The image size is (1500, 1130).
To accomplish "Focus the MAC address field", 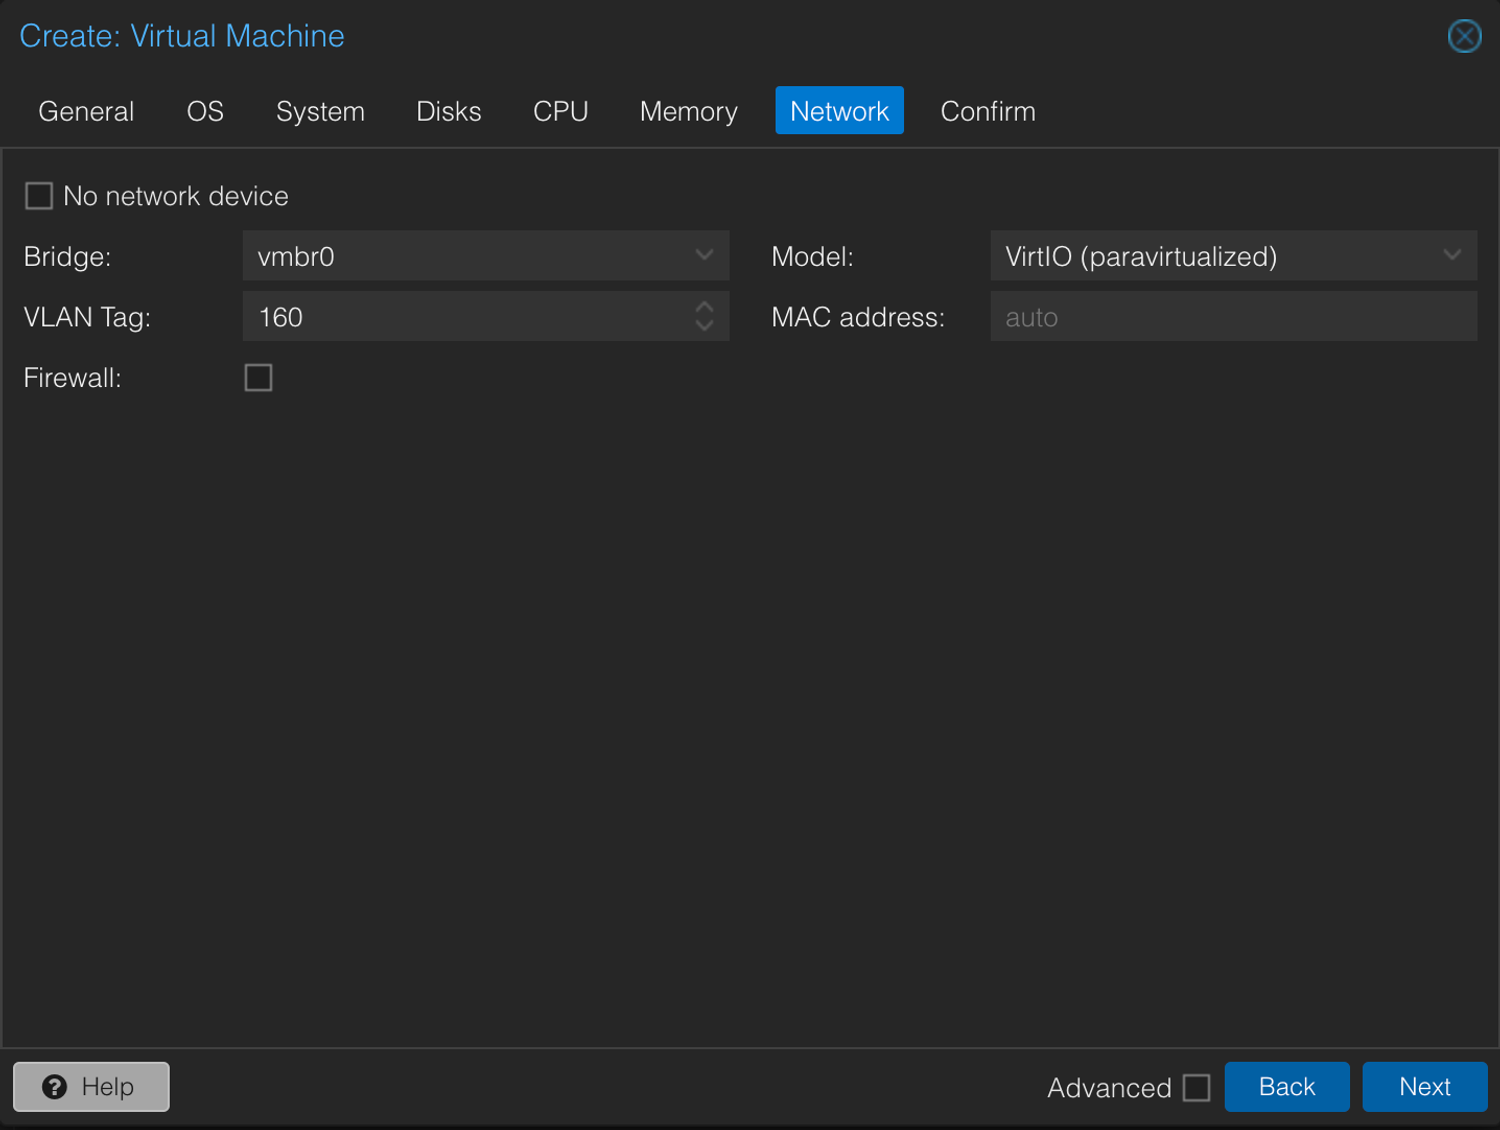I will (1233, 317).
